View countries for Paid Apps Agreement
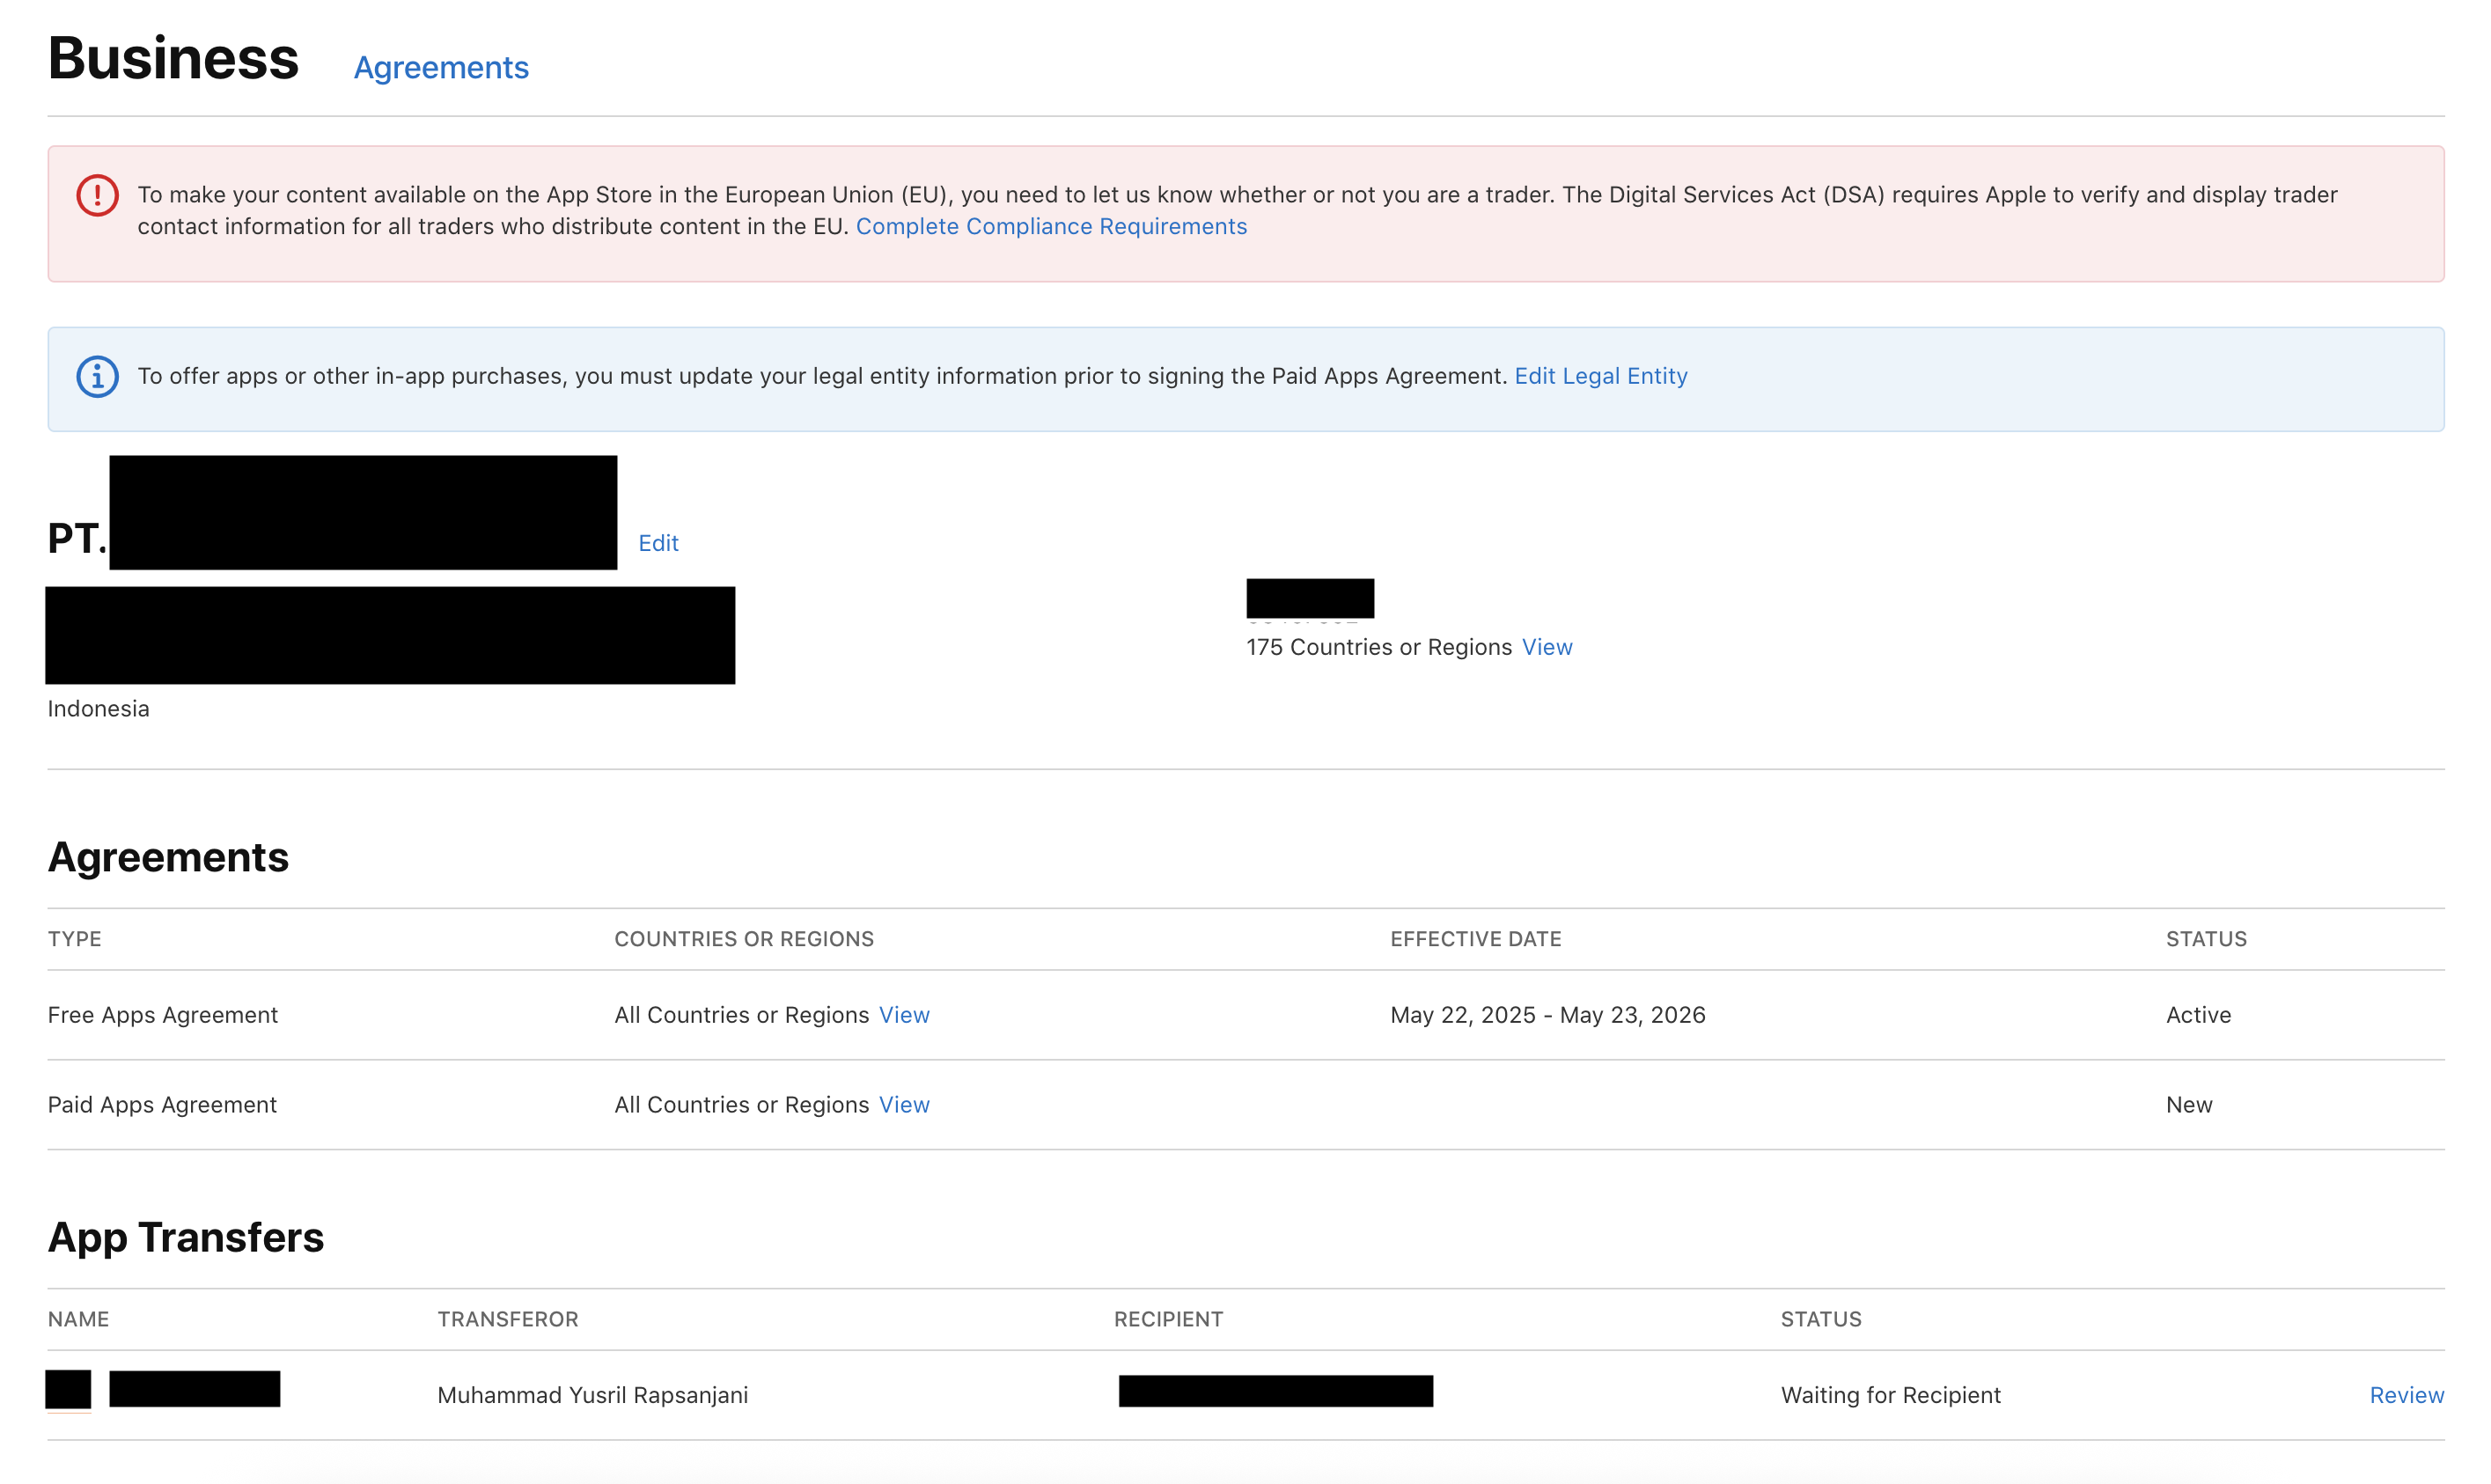Image resolution: width=2491 pixels, height=1484 pixels. pyautogui.click(x=904, y=1105)
